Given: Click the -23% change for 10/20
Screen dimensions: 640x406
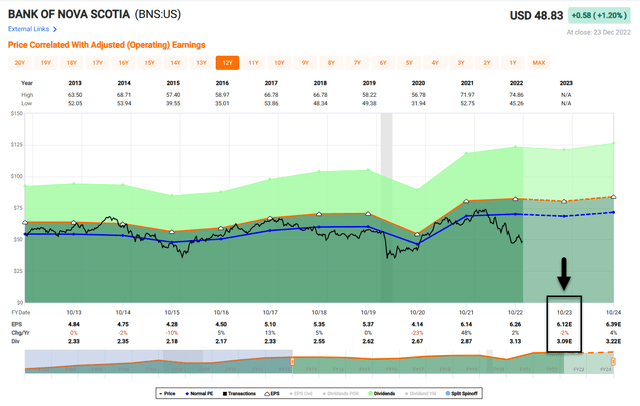Looking at the screenshot, I should point(417,333).
